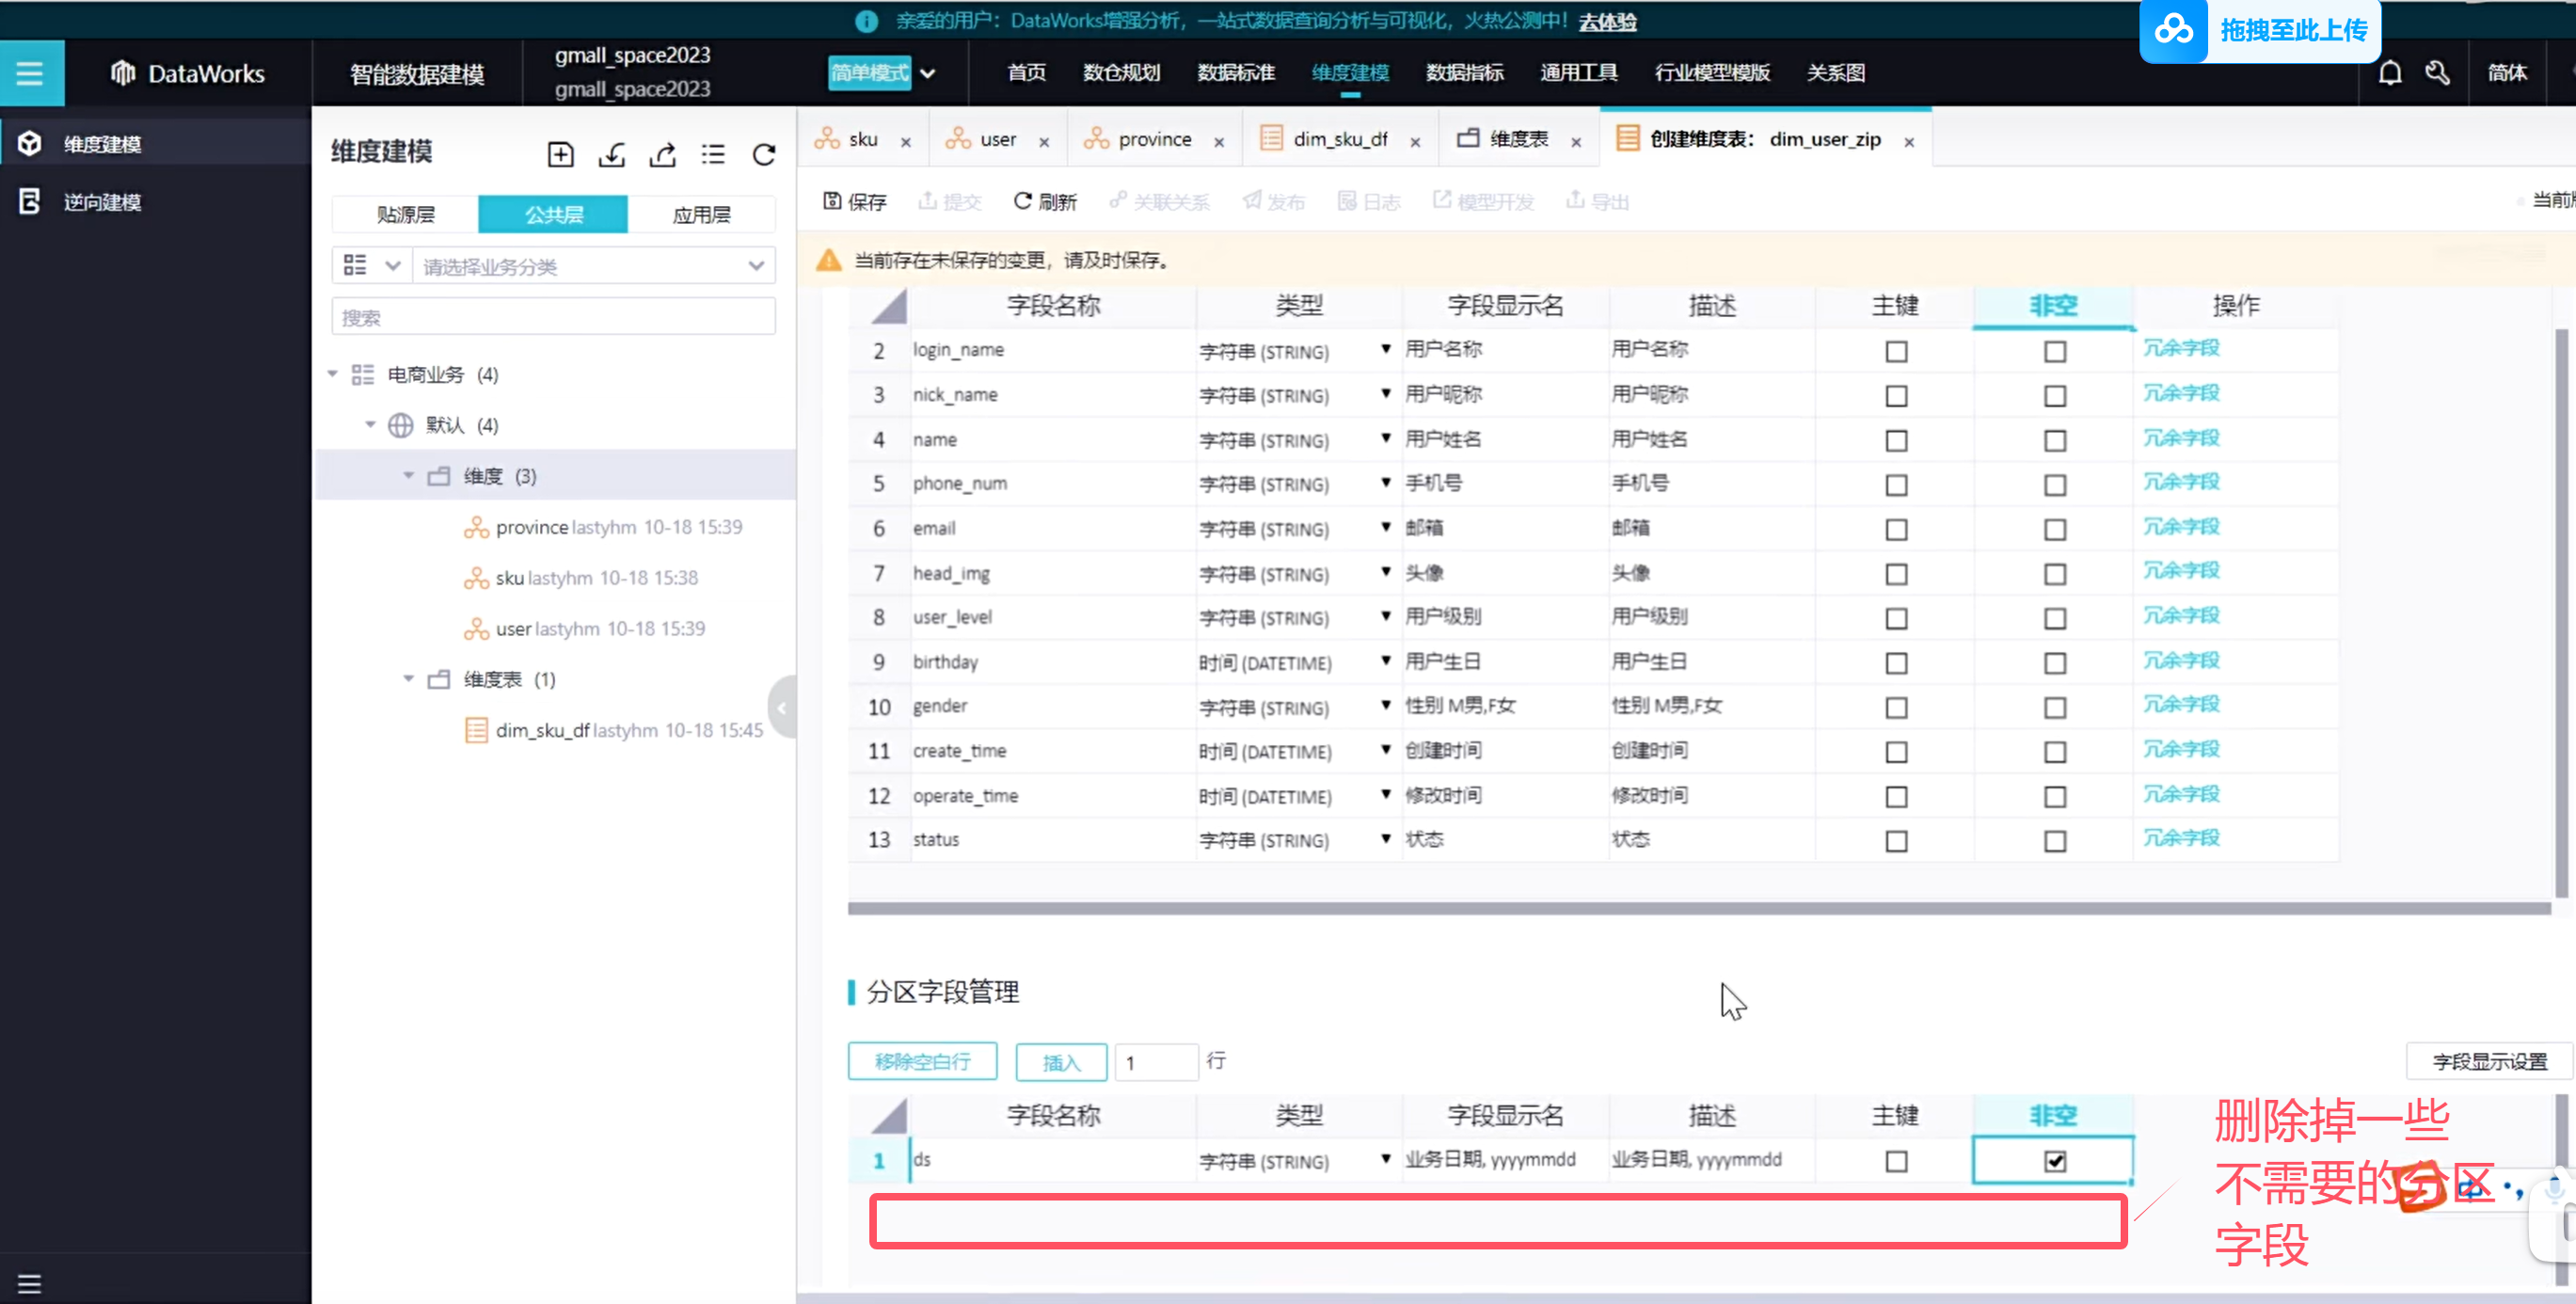Click the refresh icon in the 维度建模 panel
2576x1304 pixels.
tap(764, 154)
